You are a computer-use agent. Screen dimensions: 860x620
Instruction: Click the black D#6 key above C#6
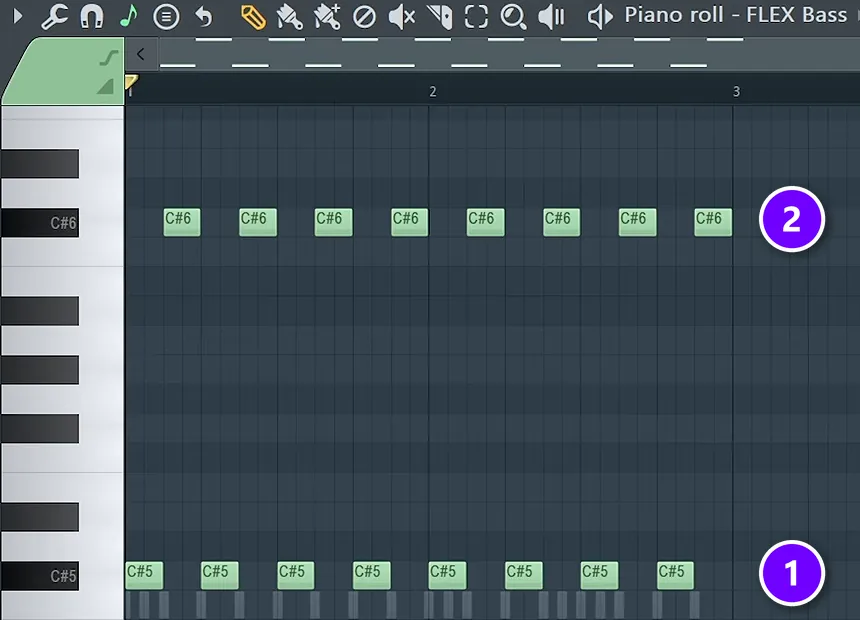tap(40, 164)
